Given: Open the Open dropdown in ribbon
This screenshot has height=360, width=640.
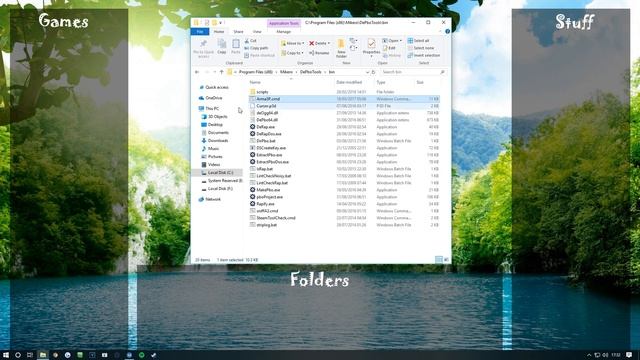Looking at the screenshot, I should point(392,41).
